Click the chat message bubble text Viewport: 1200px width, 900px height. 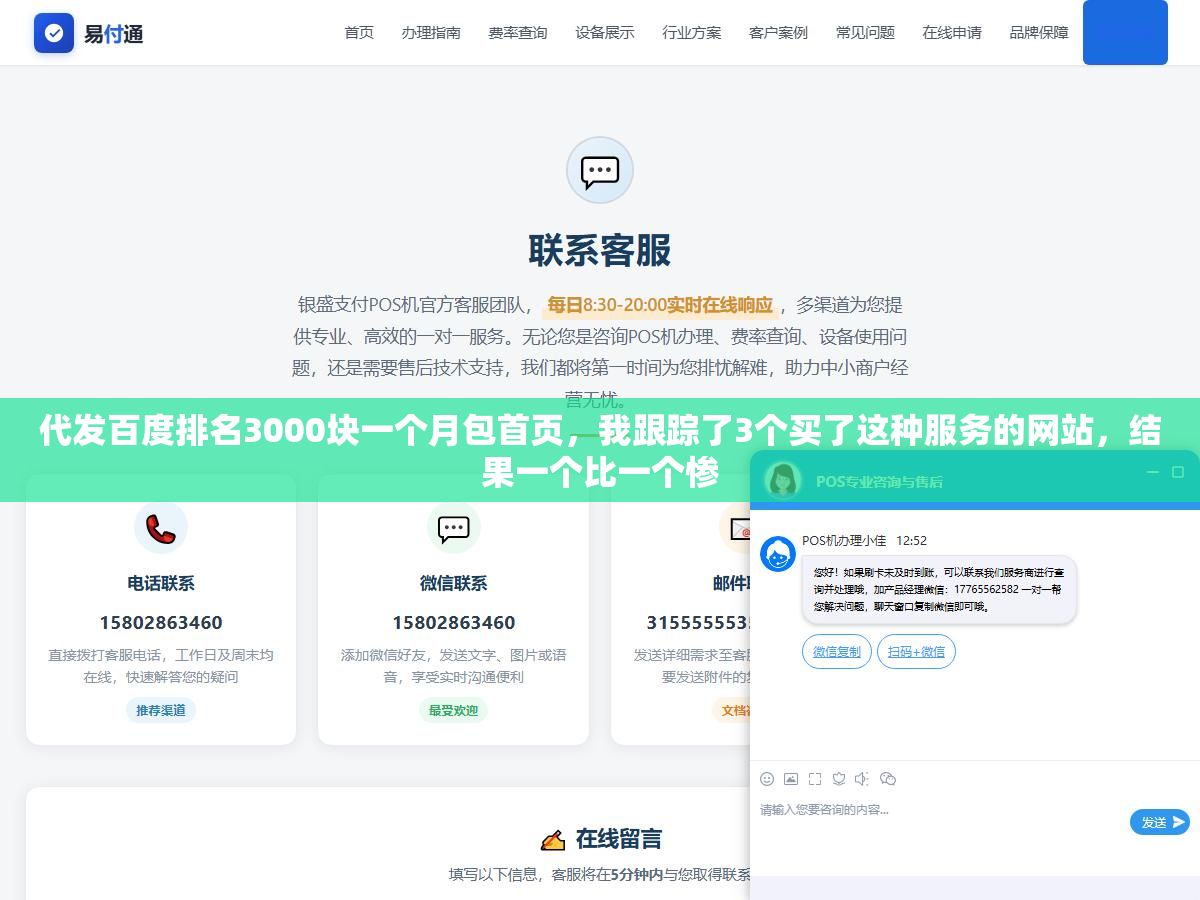[939, 590]
